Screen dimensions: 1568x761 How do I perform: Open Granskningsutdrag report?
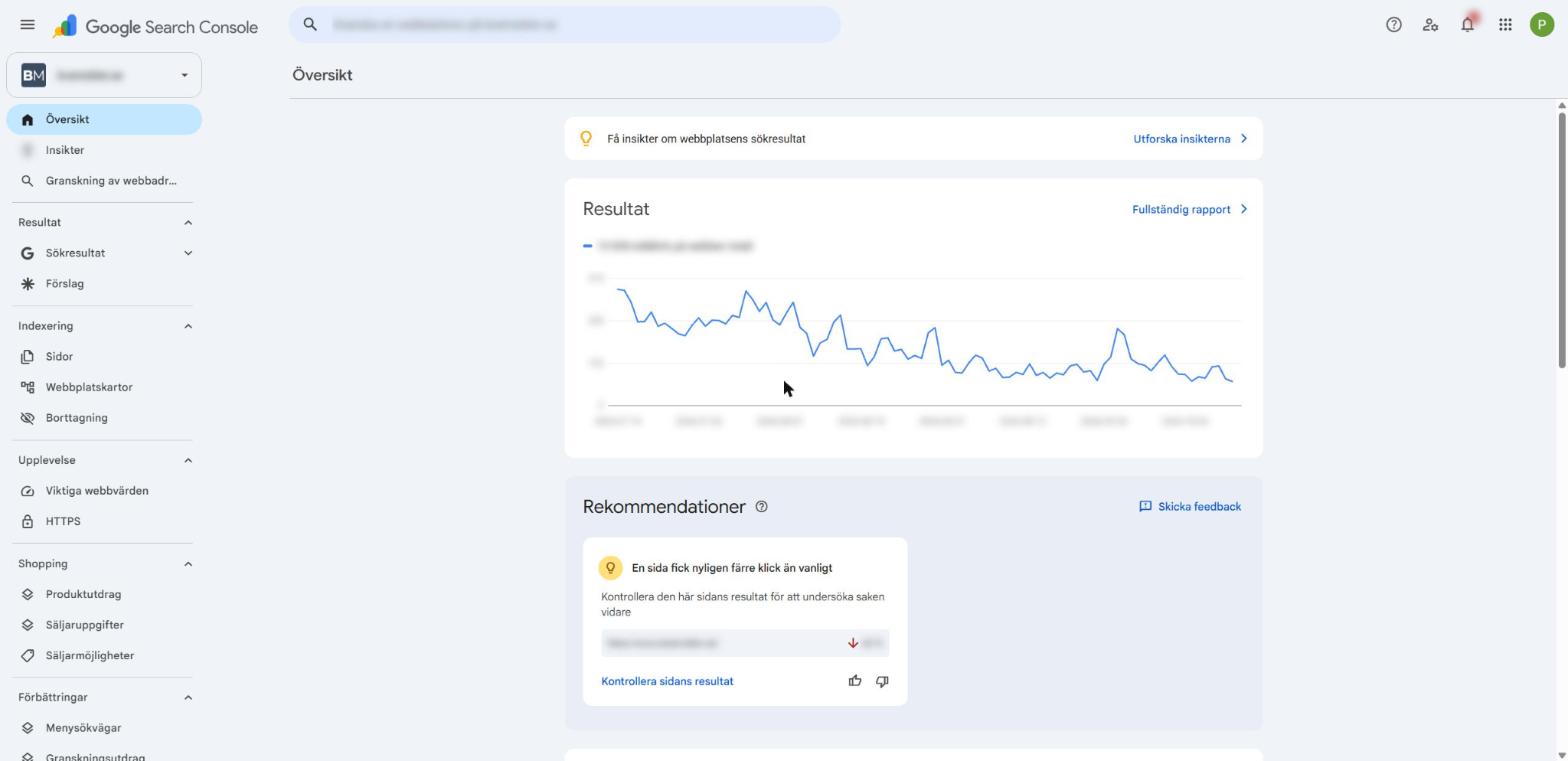pos(104,755)
